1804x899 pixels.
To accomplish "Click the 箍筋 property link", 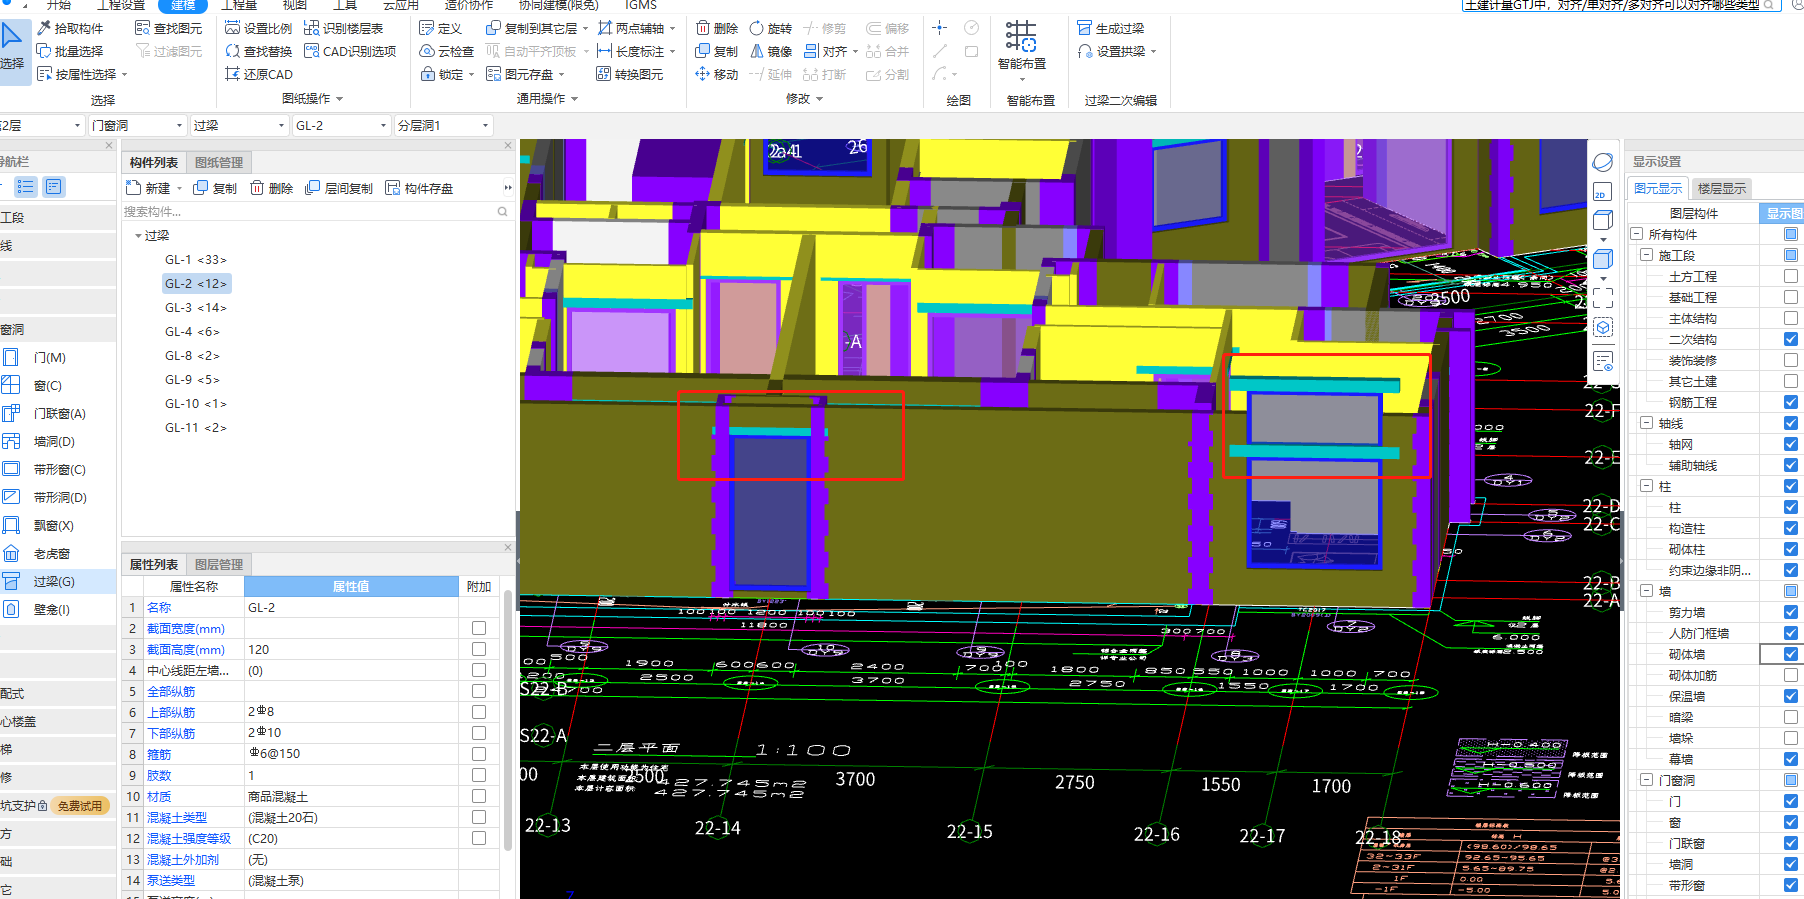I will click(x=159, y=754).
